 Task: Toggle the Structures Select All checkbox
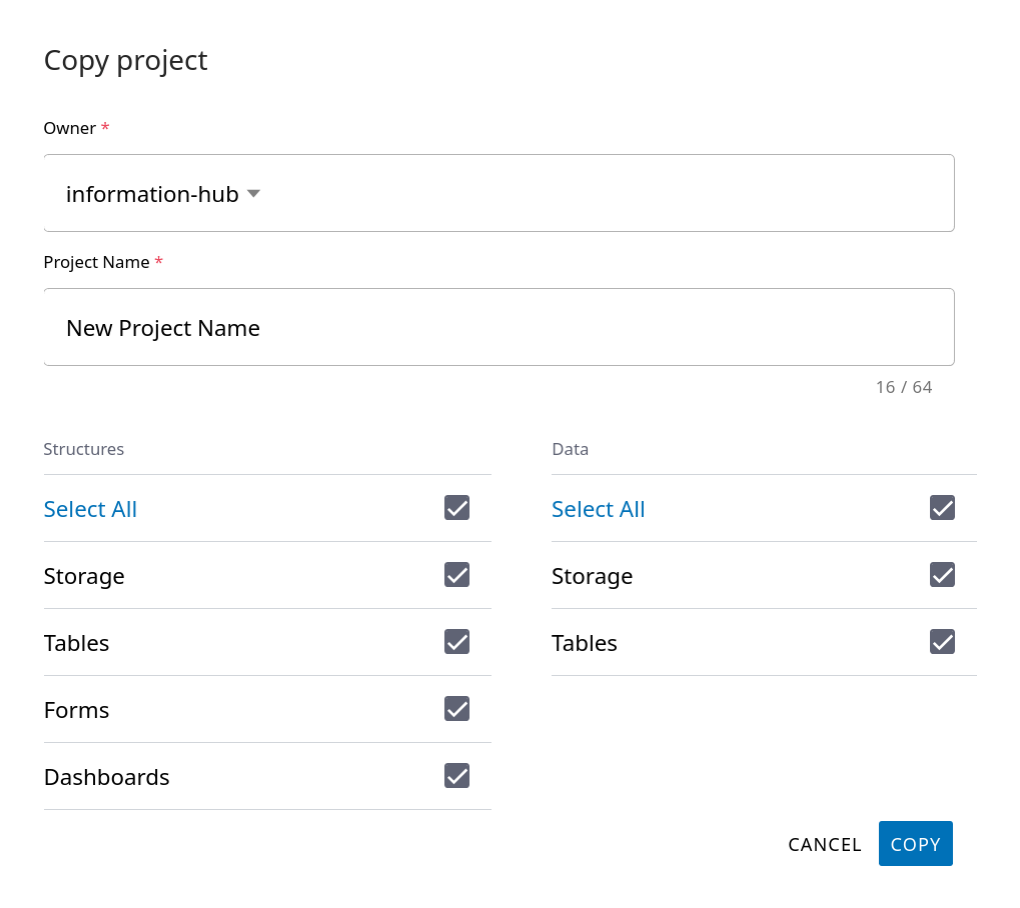(x=457, y=508)
